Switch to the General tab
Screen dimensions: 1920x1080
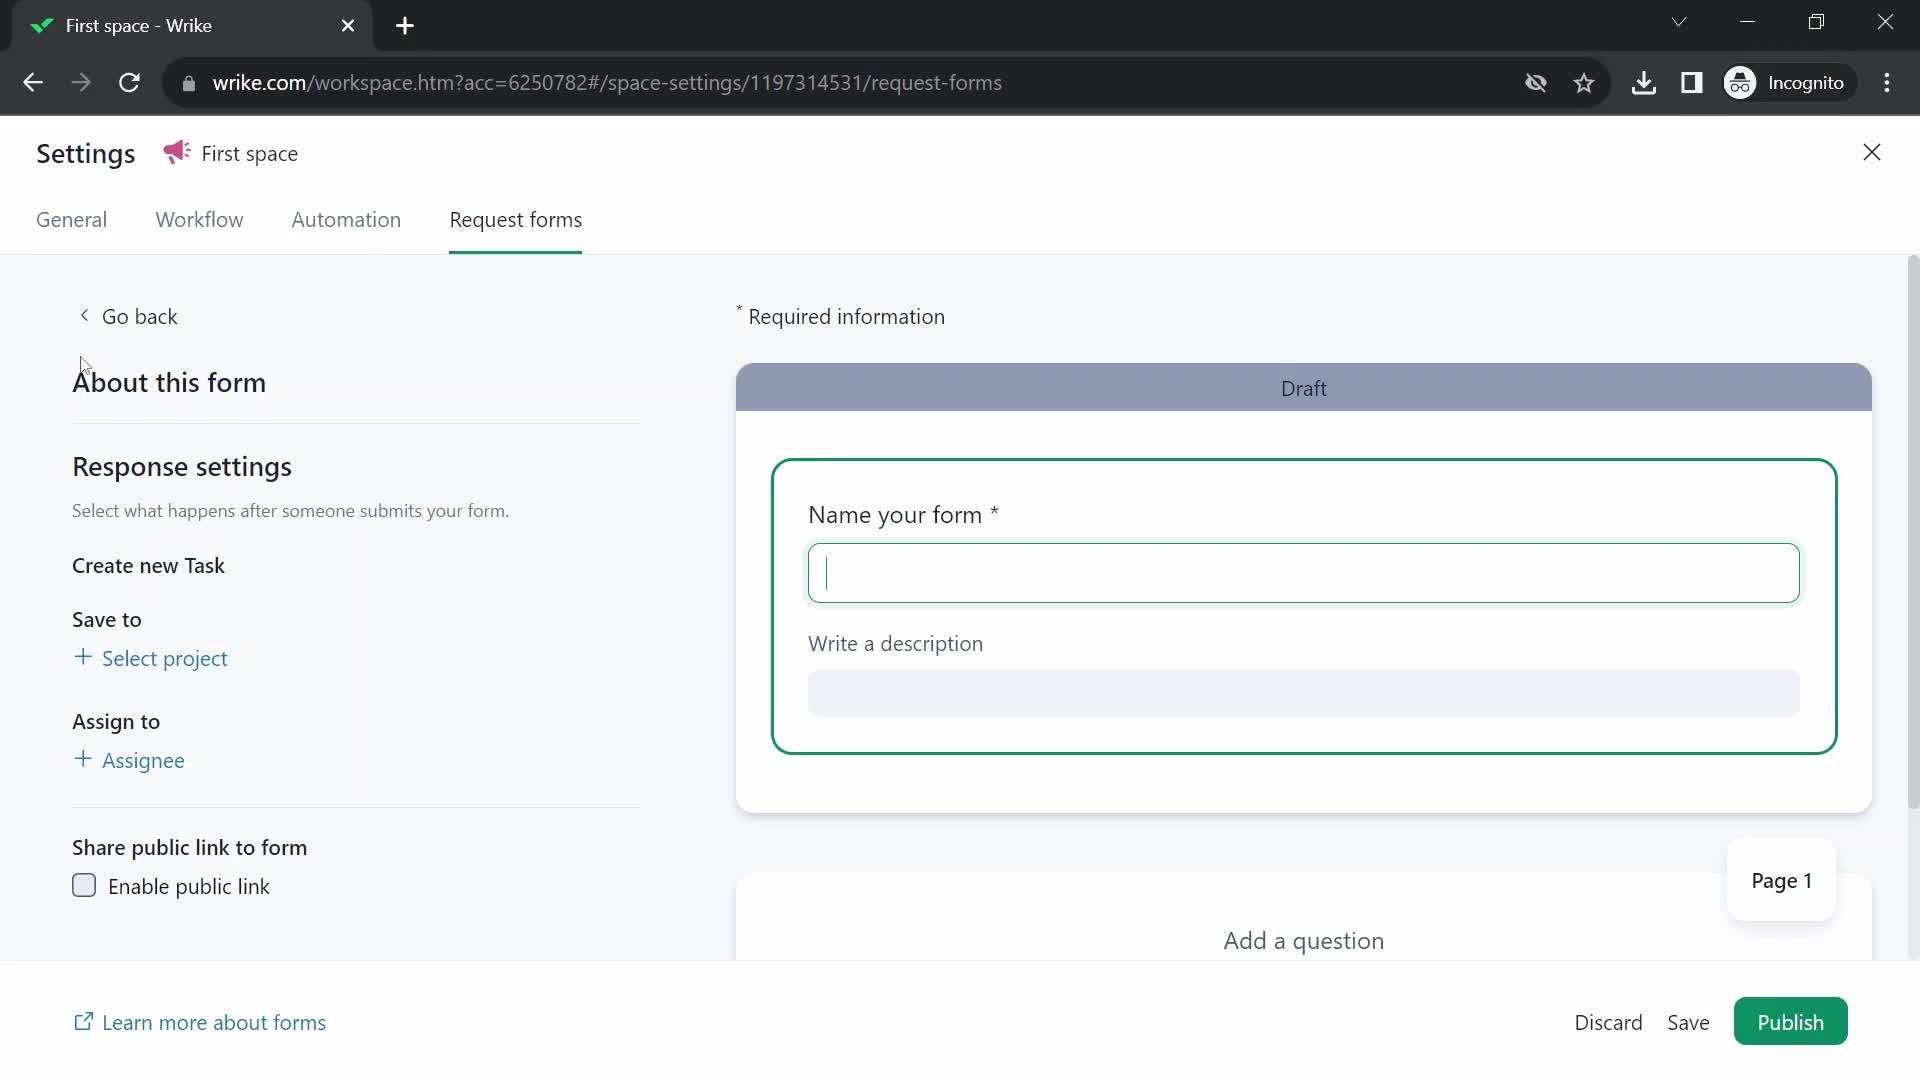click(x=71, y=220)
